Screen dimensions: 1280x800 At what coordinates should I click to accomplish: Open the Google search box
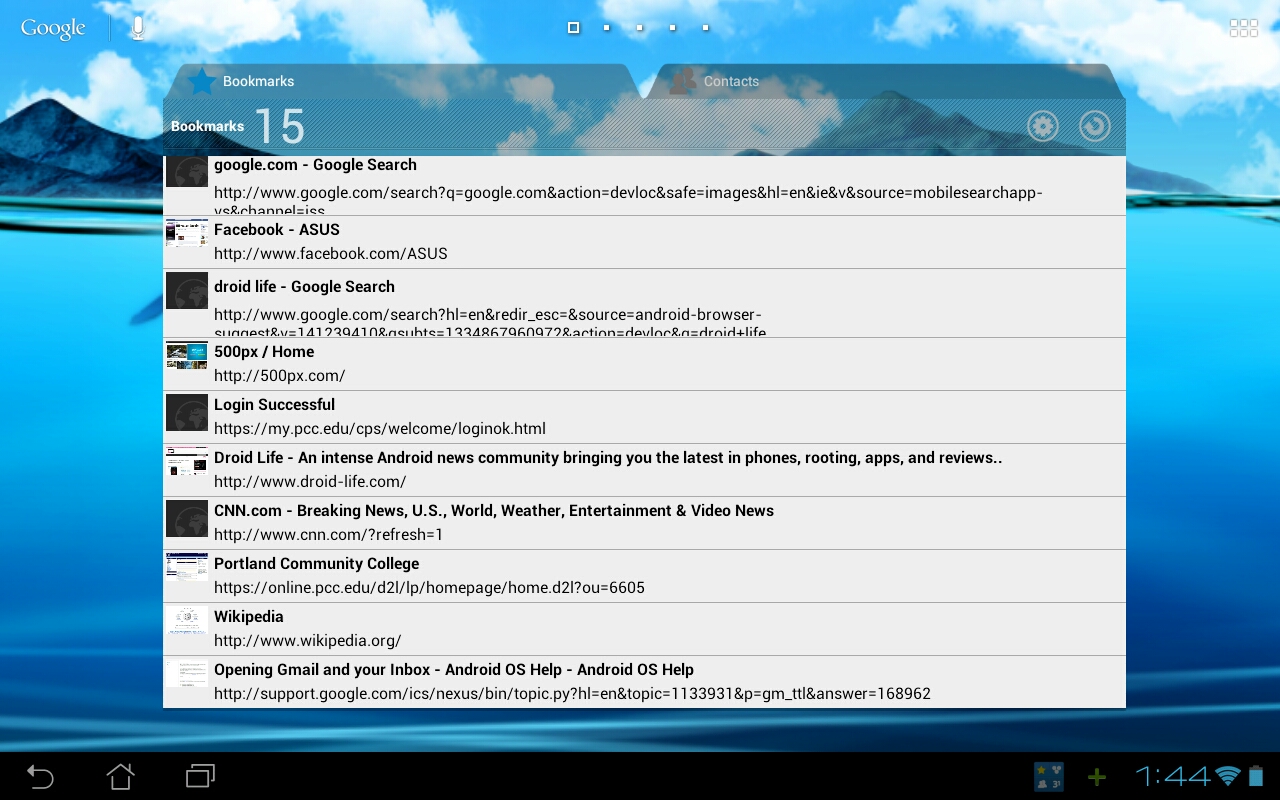click(x=53, y=28)
